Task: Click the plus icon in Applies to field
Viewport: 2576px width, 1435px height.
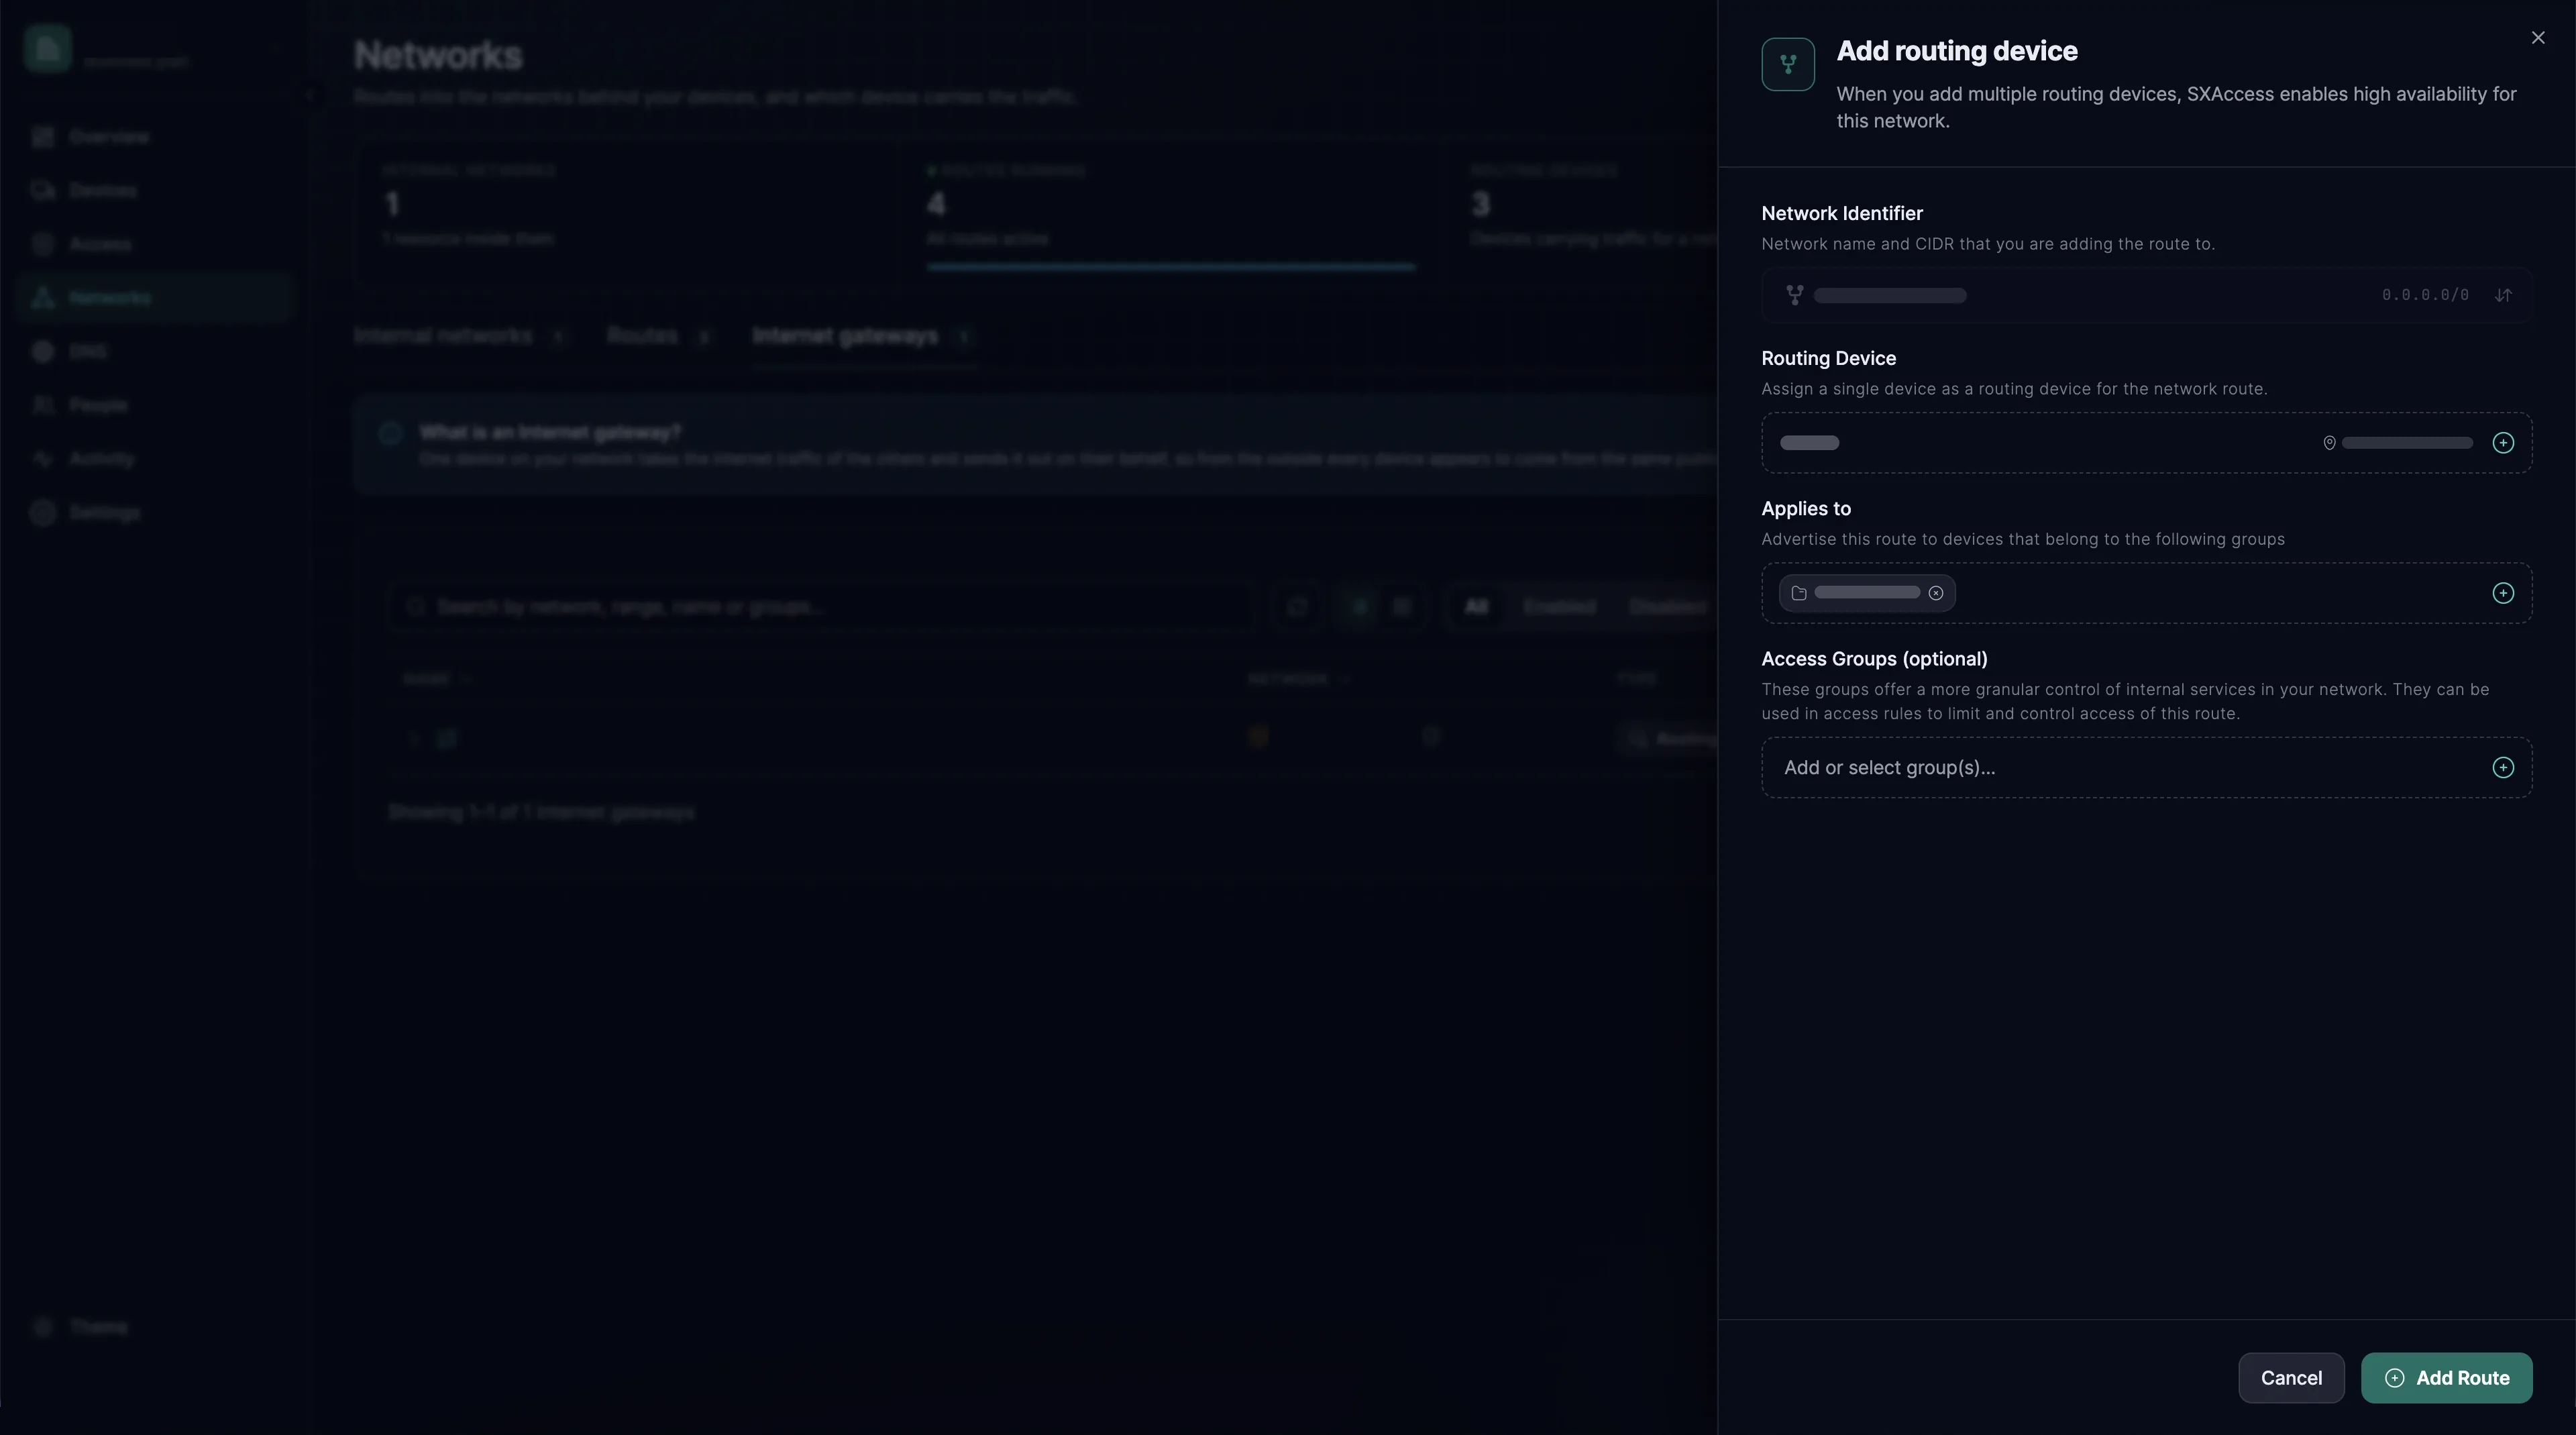Action: [2502, 593]
